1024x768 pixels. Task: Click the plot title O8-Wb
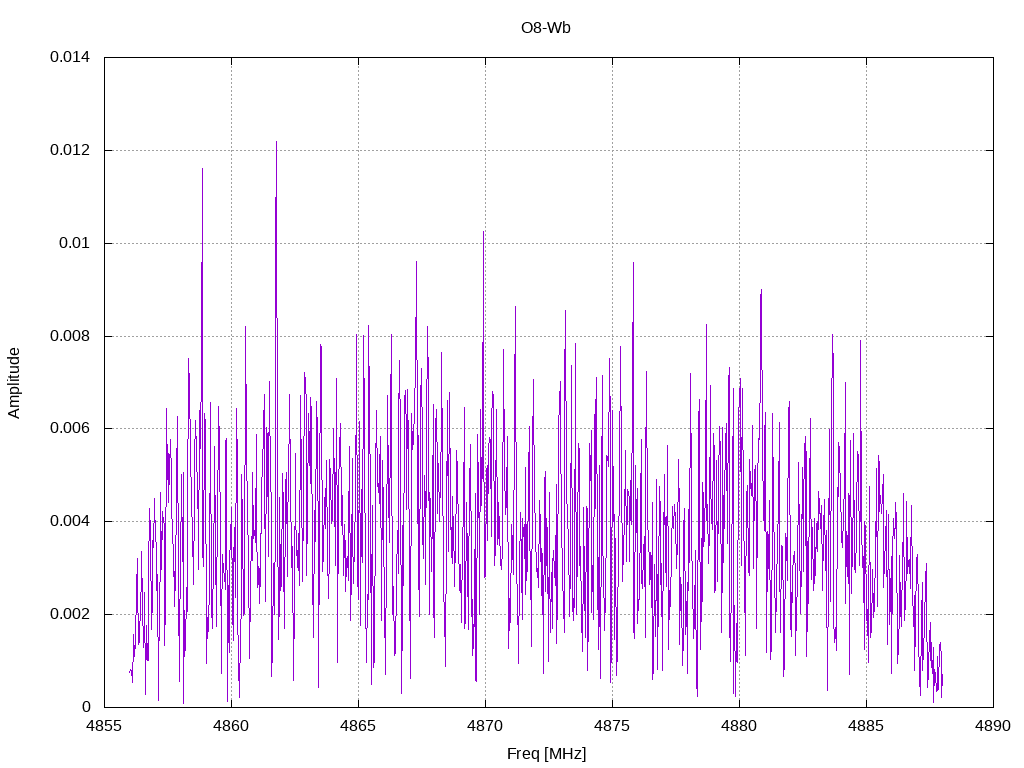click(x=546, y=27)
